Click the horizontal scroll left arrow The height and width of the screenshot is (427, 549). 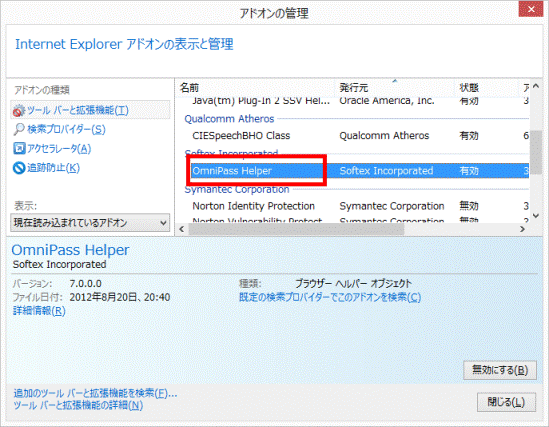tap(181, 229)
